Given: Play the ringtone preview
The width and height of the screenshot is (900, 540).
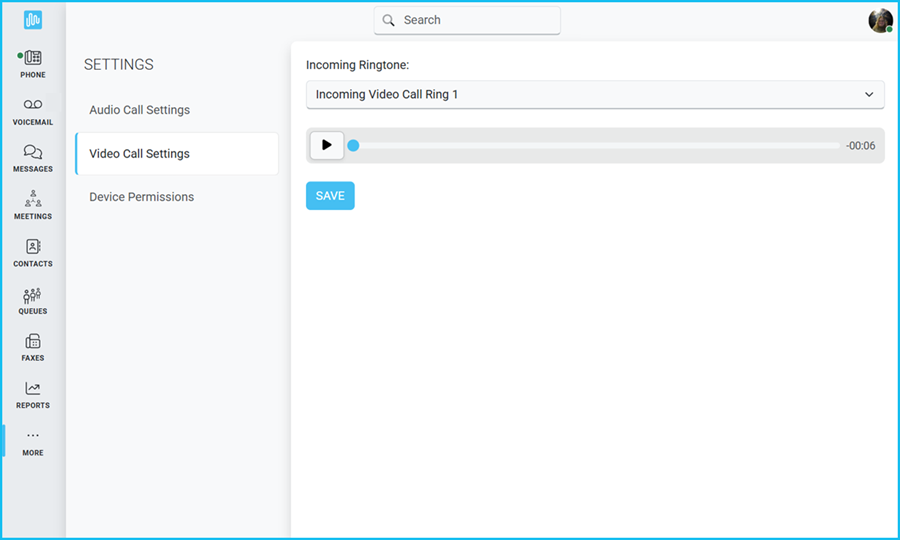Looking at the screenshot, I should click(x=326, y=145).
